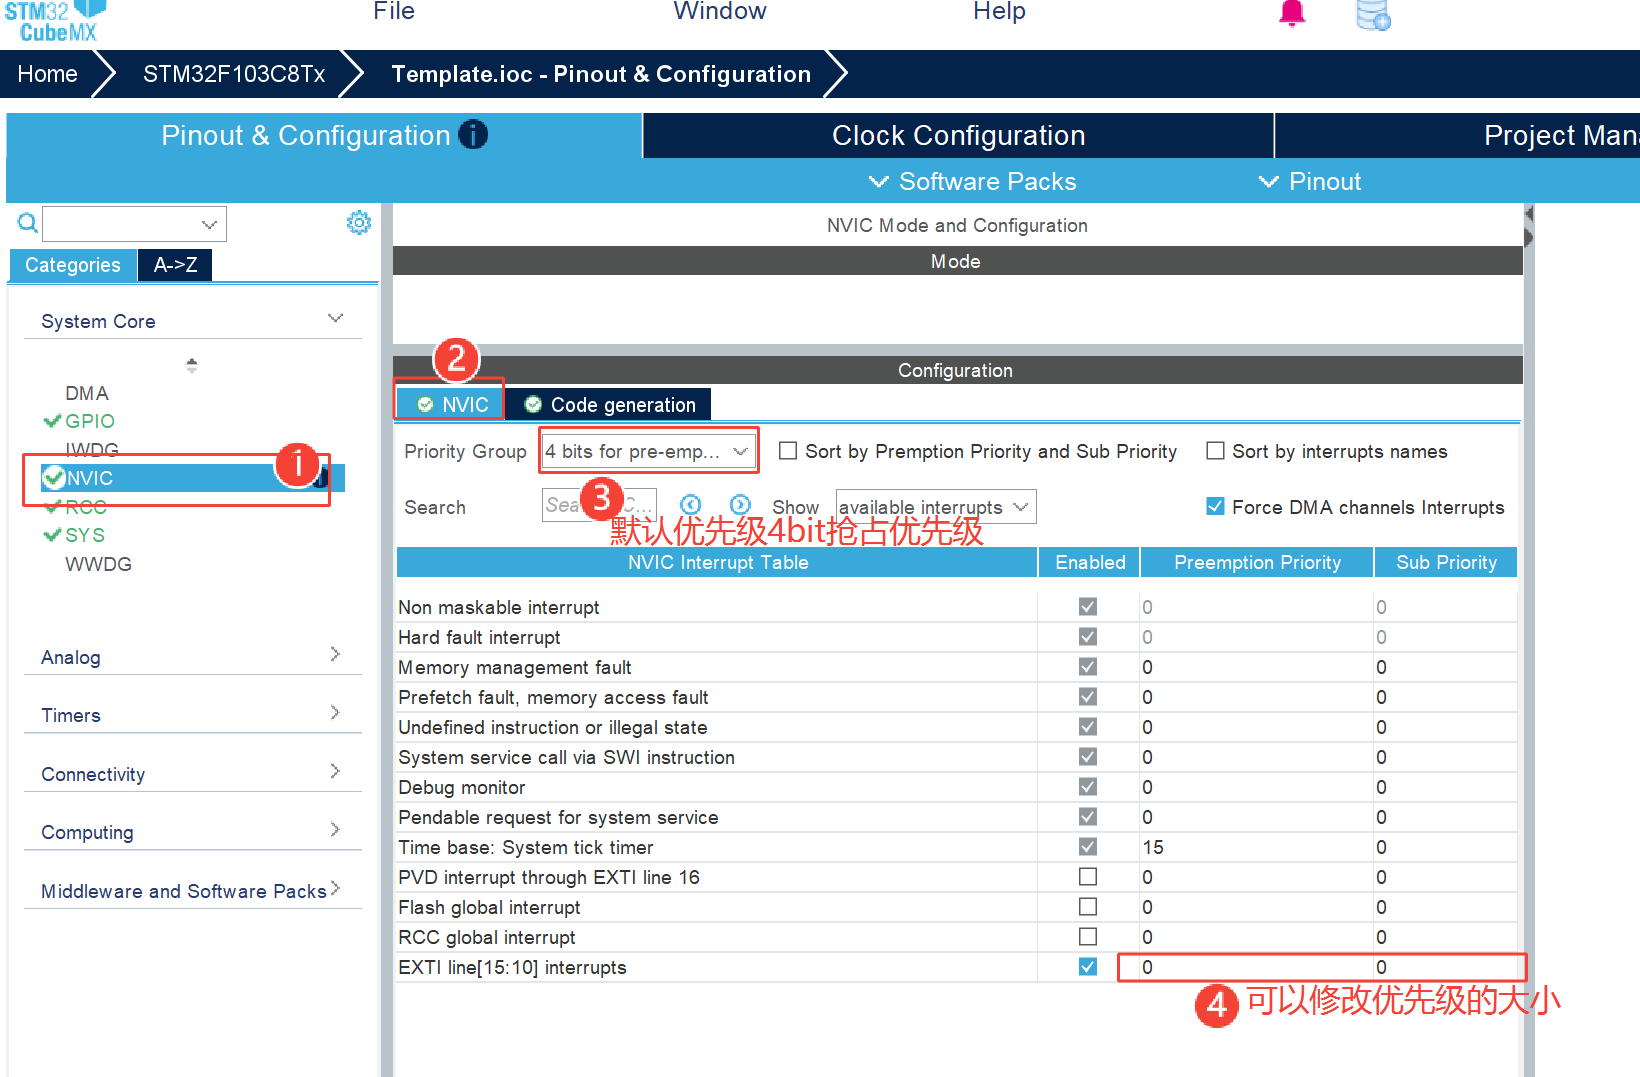Image resolution: width=1640 pixels, height=1077 pixels.
Task: Open the Show available interrupts dropdown
Action: (x=935, y=507)
